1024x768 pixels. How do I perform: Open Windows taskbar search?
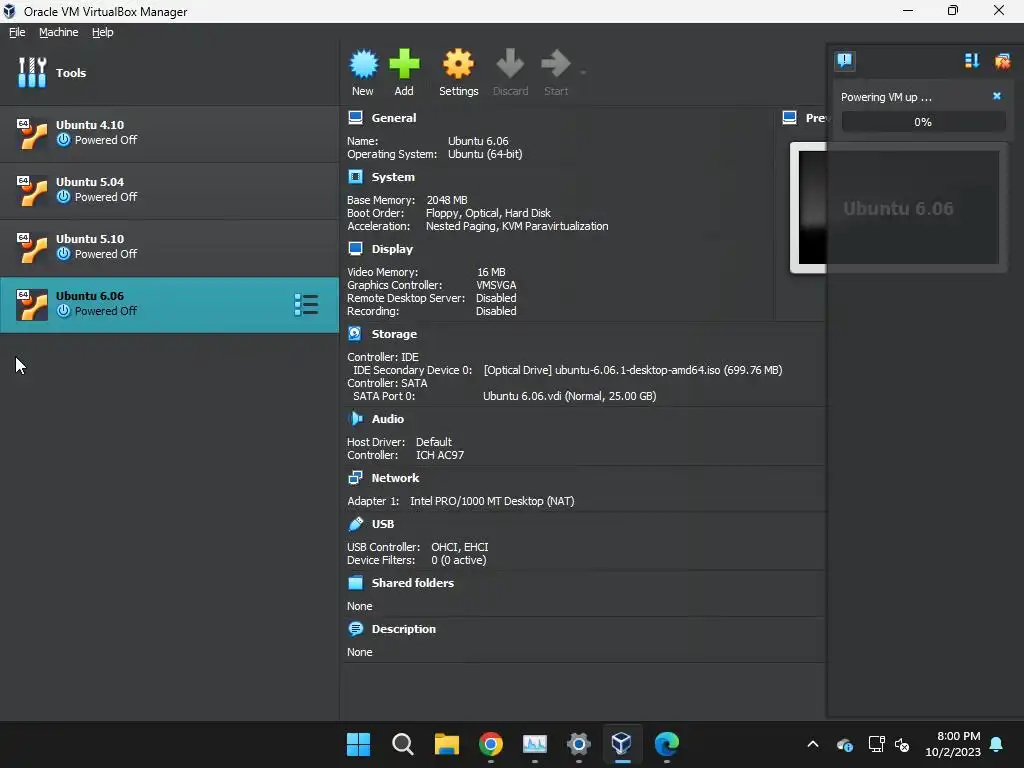pos(402,744)
